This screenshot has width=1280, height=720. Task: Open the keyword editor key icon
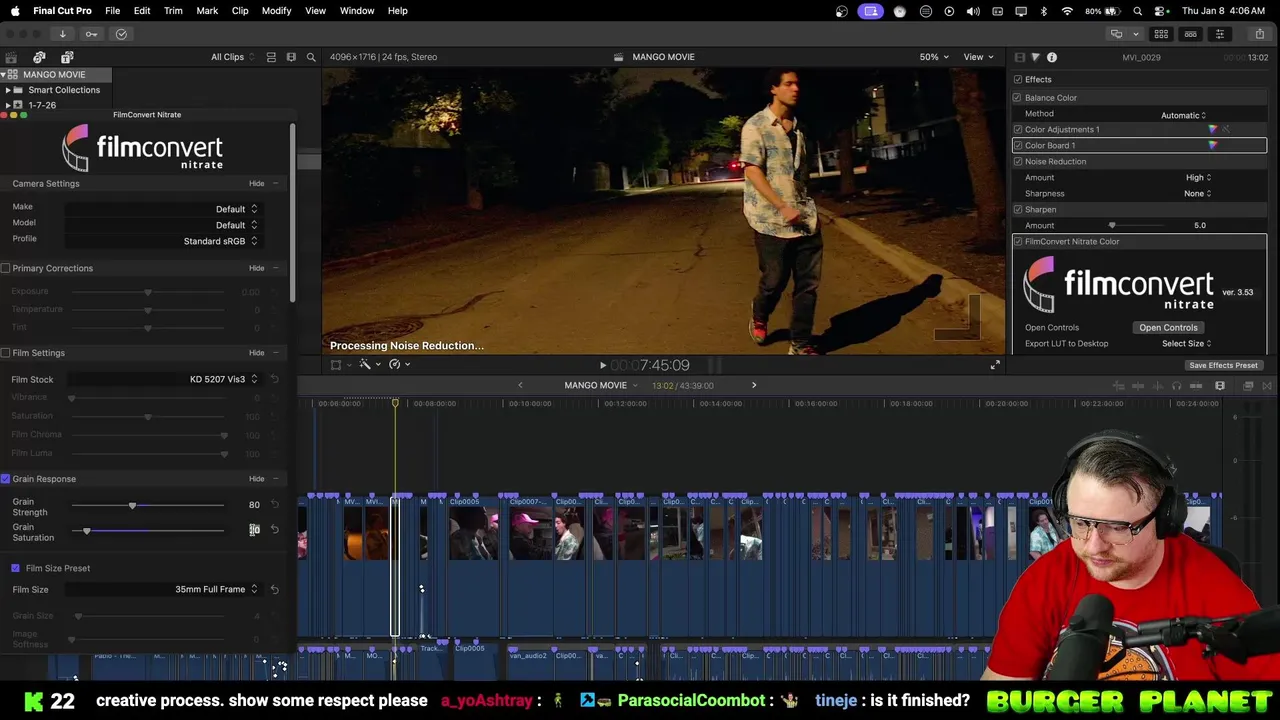coord(91,34)
